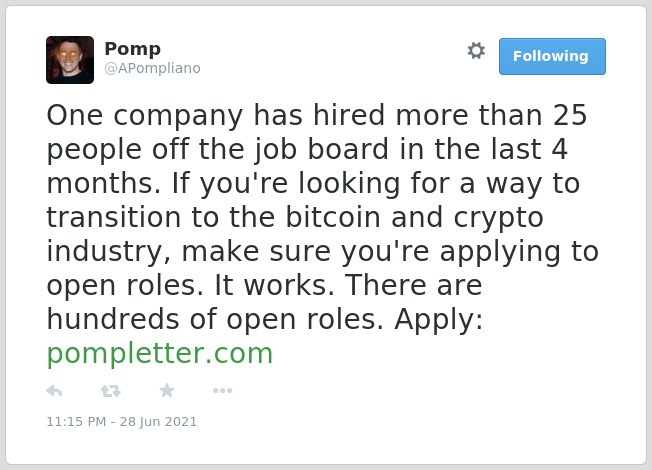Open the @APompliano handle link

(x=153, y=68)
